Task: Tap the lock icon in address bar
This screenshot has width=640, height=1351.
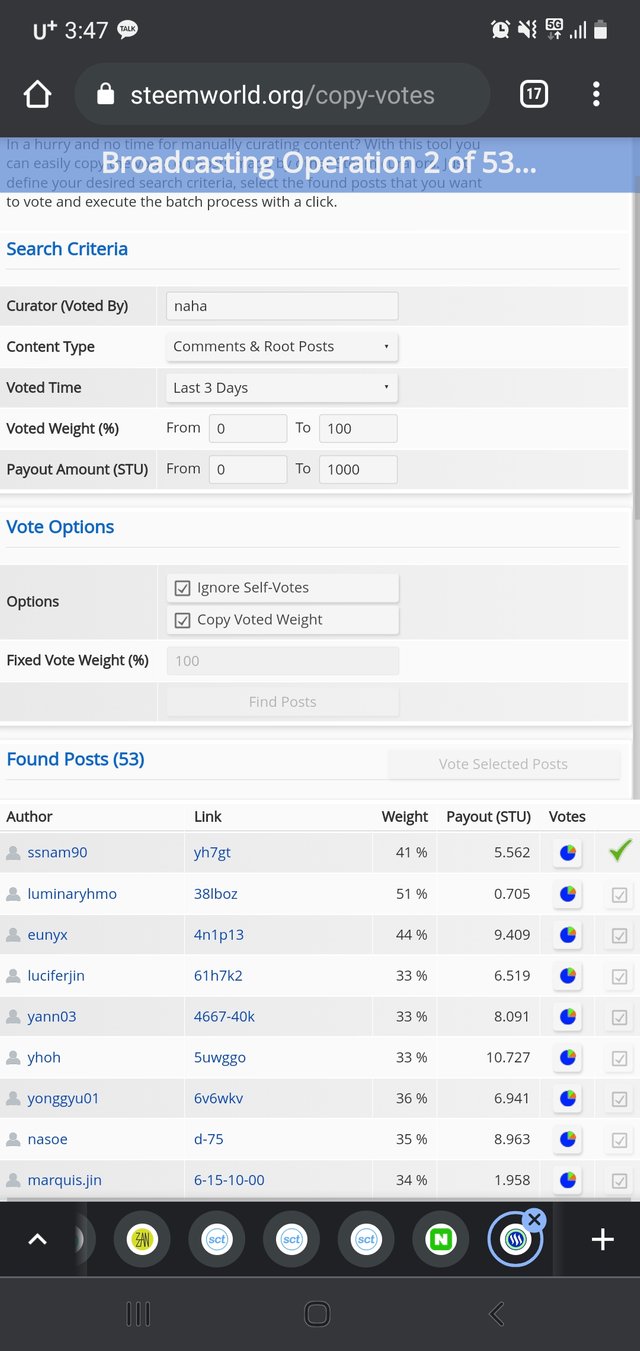Action: coord(106,95)
